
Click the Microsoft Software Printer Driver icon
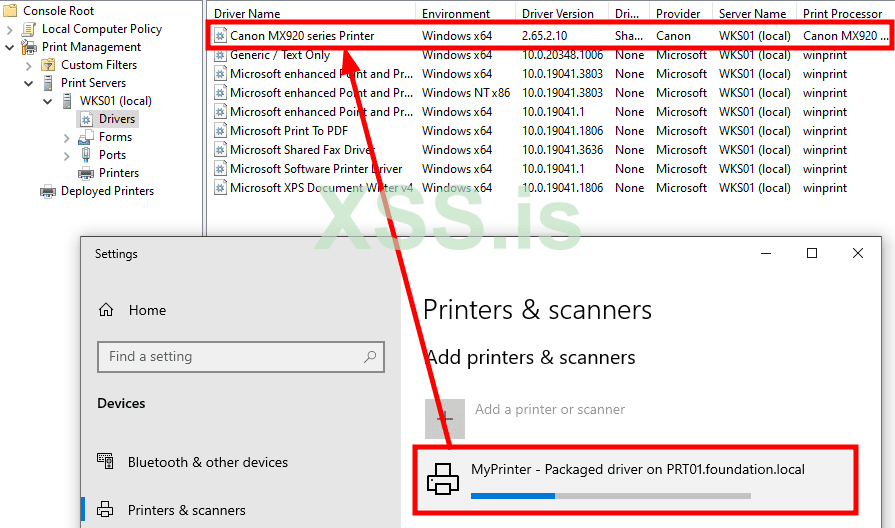(220, 169)
